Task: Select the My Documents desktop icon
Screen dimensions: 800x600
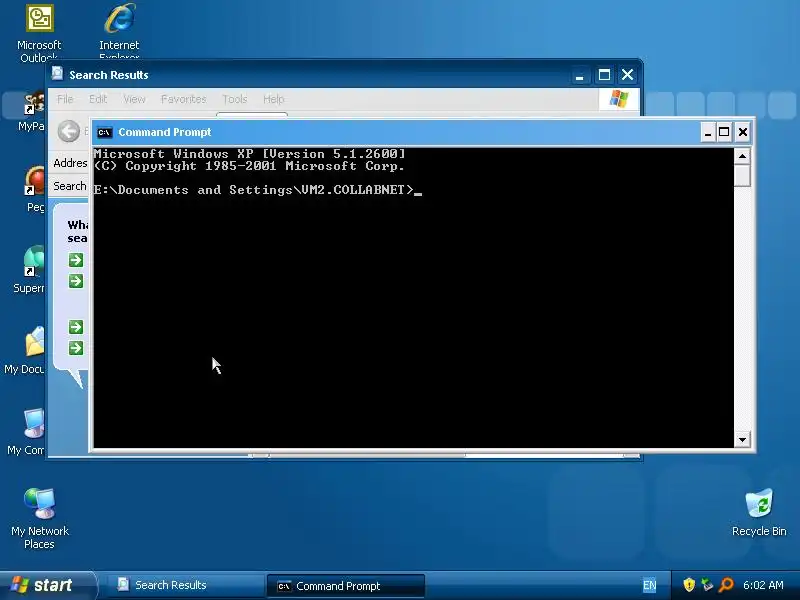Action: 26,350
